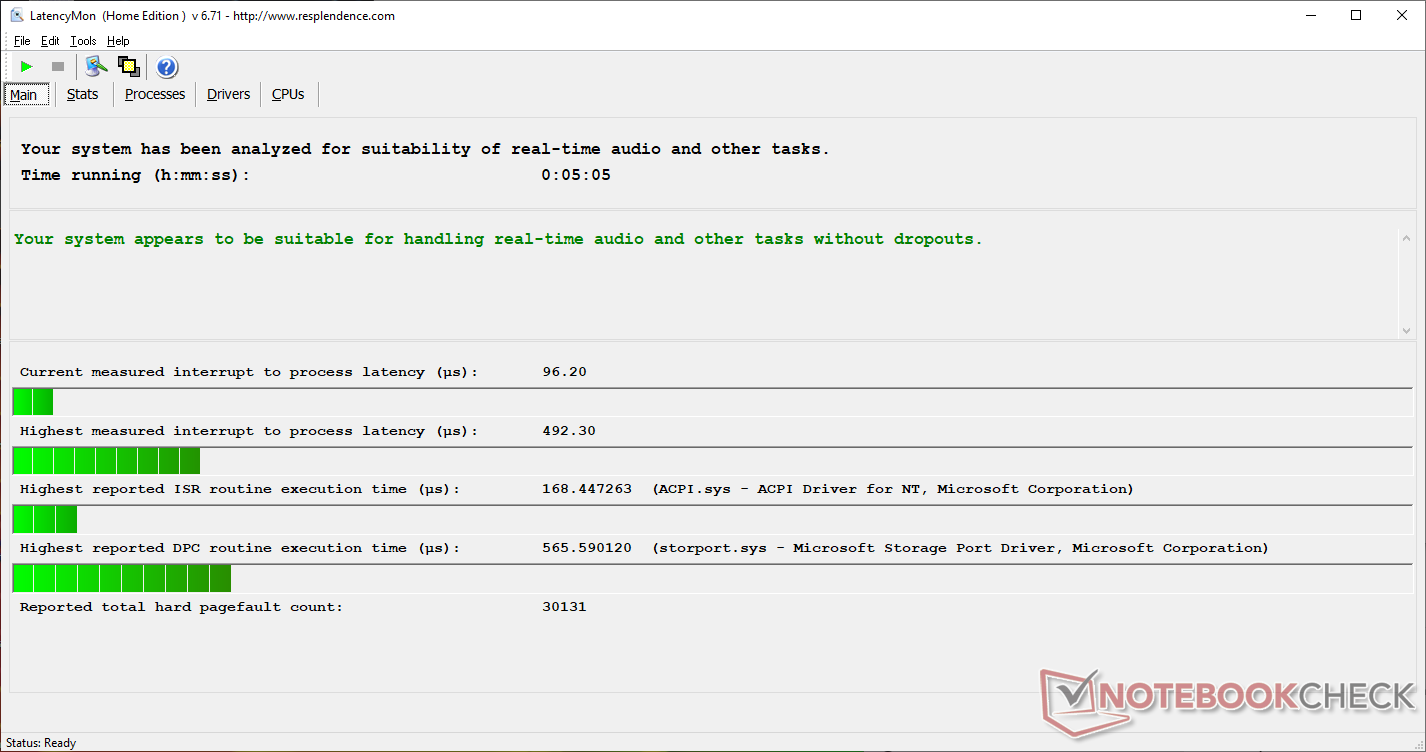The image size is (1426, 752).
Task: Click the 'Status: Ready' status bar text
Action: point(41,743)
